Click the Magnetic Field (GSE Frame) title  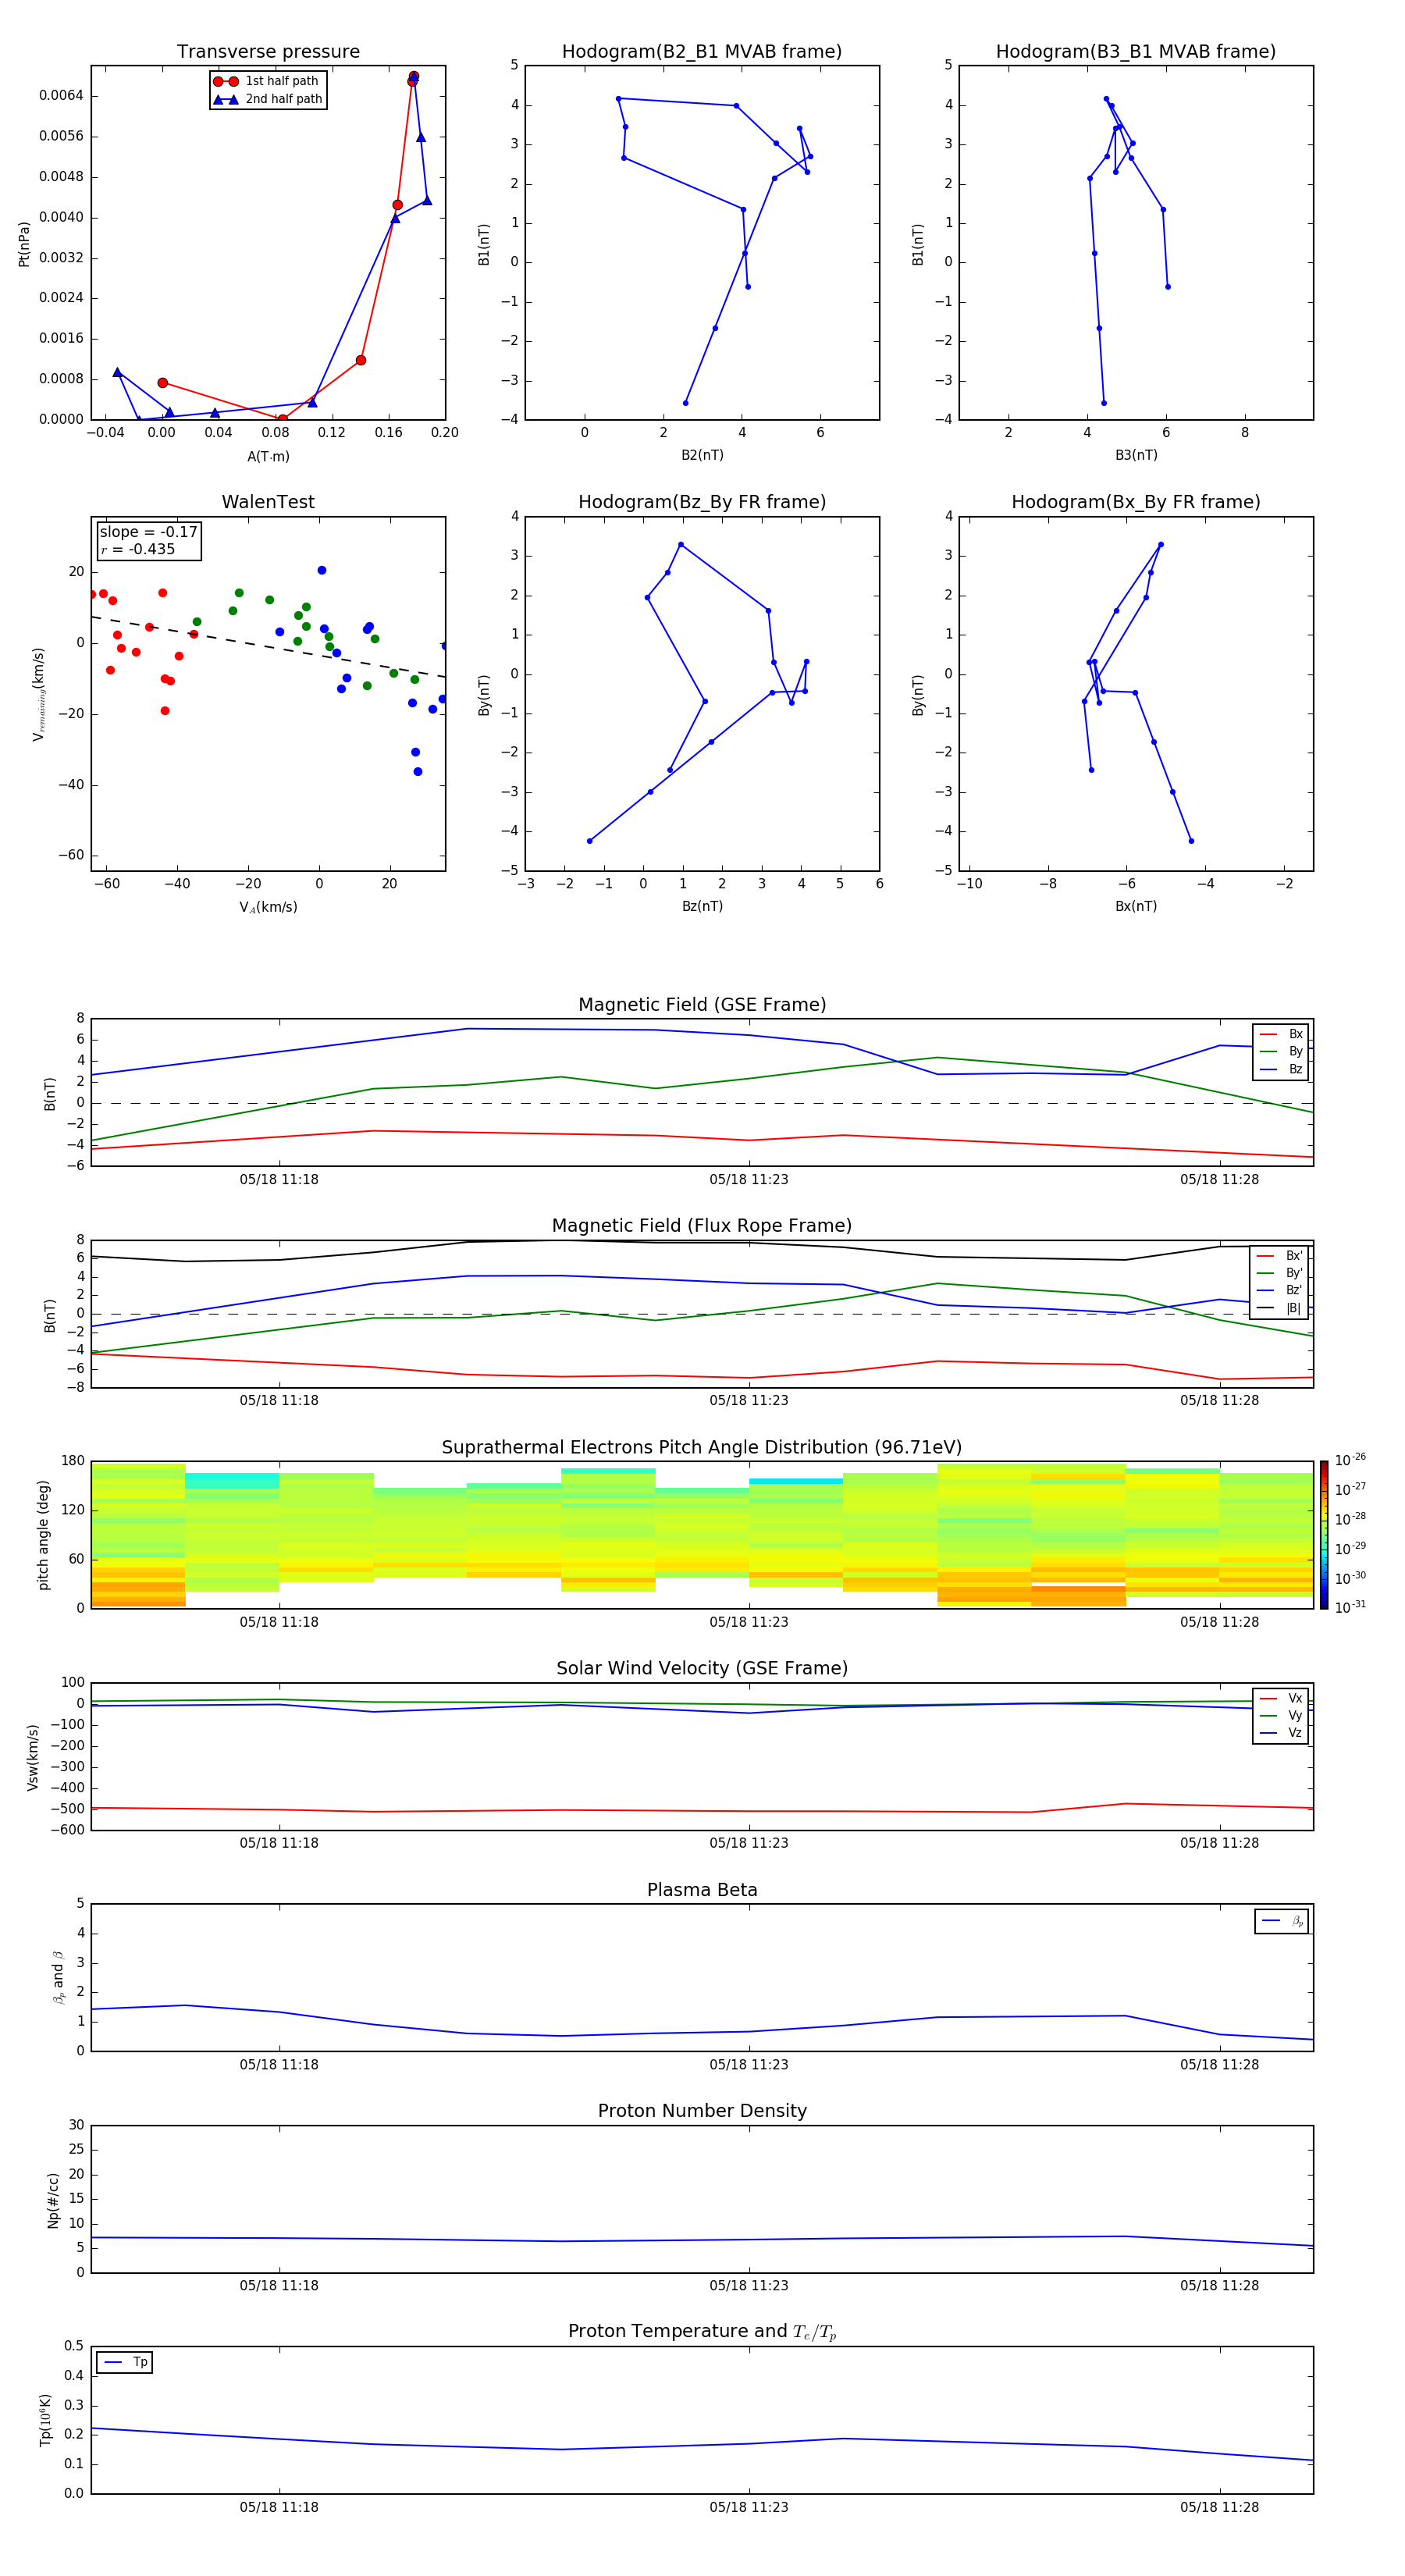702,1005
